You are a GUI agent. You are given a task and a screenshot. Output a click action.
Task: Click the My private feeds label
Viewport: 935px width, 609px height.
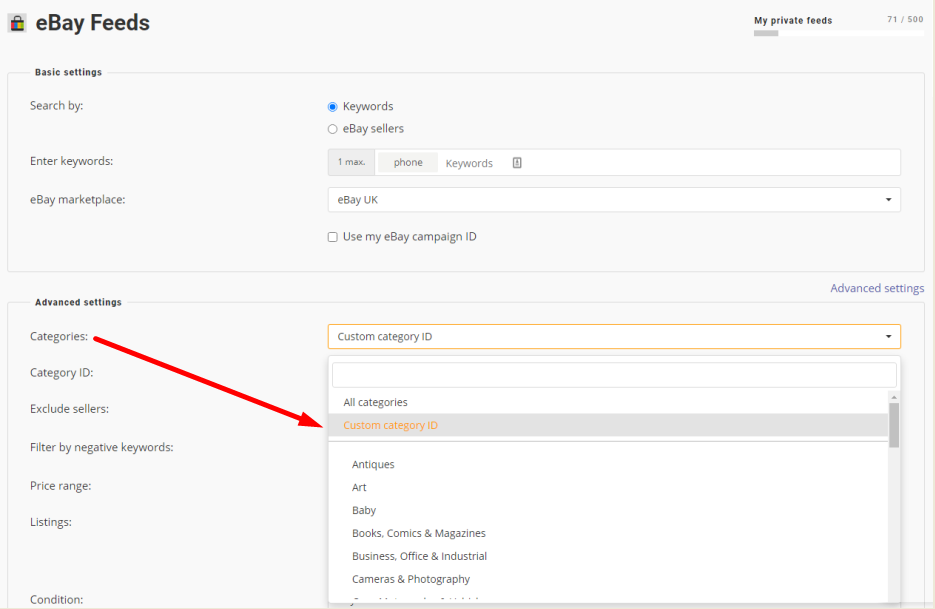coord(792,20)
